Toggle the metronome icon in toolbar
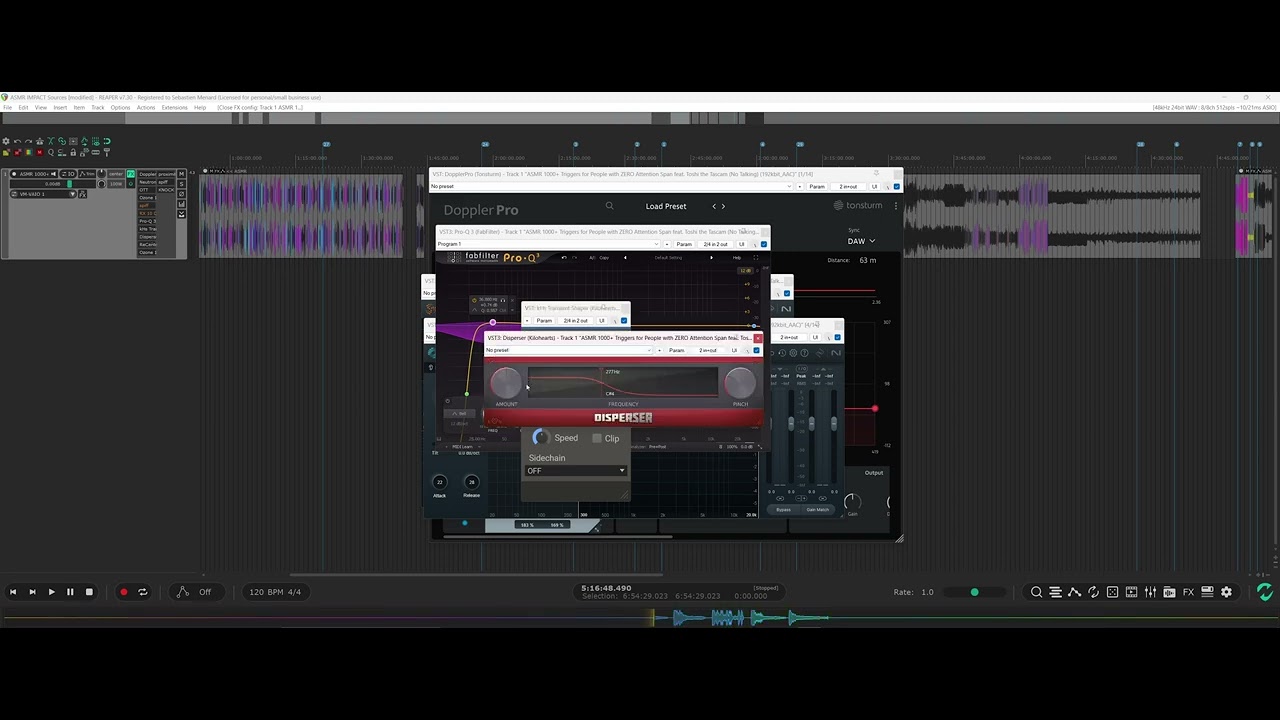 (x=40, y=141)
